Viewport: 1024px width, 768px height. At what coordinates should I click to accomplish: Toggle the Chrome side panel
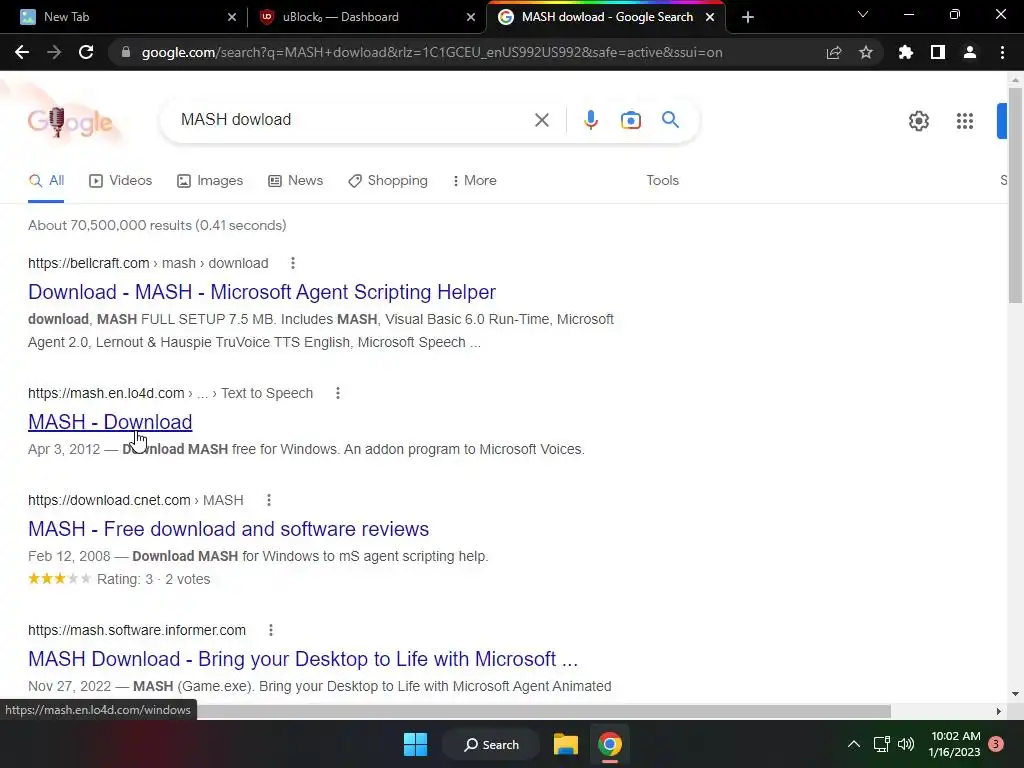click(938, 52)
